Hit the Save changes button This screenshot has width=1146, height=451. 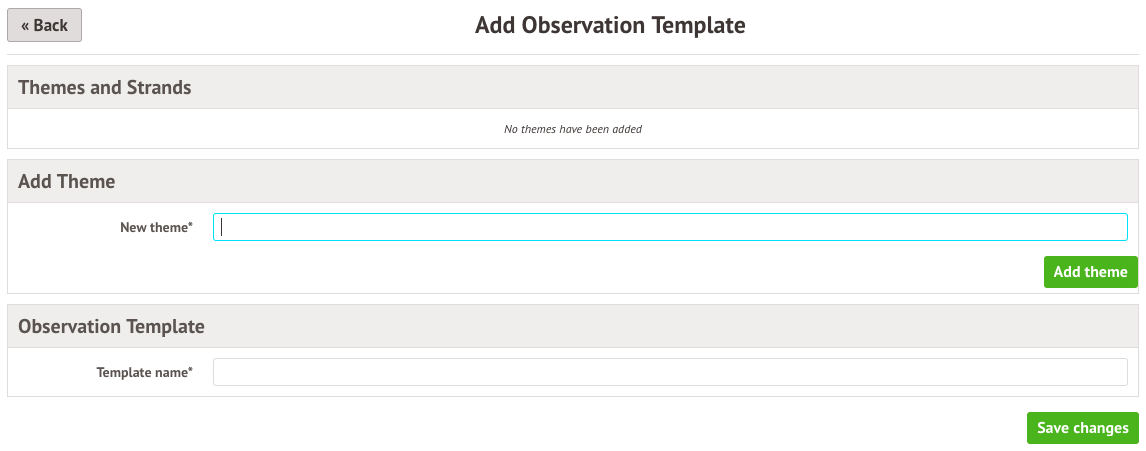(1082, 428)
